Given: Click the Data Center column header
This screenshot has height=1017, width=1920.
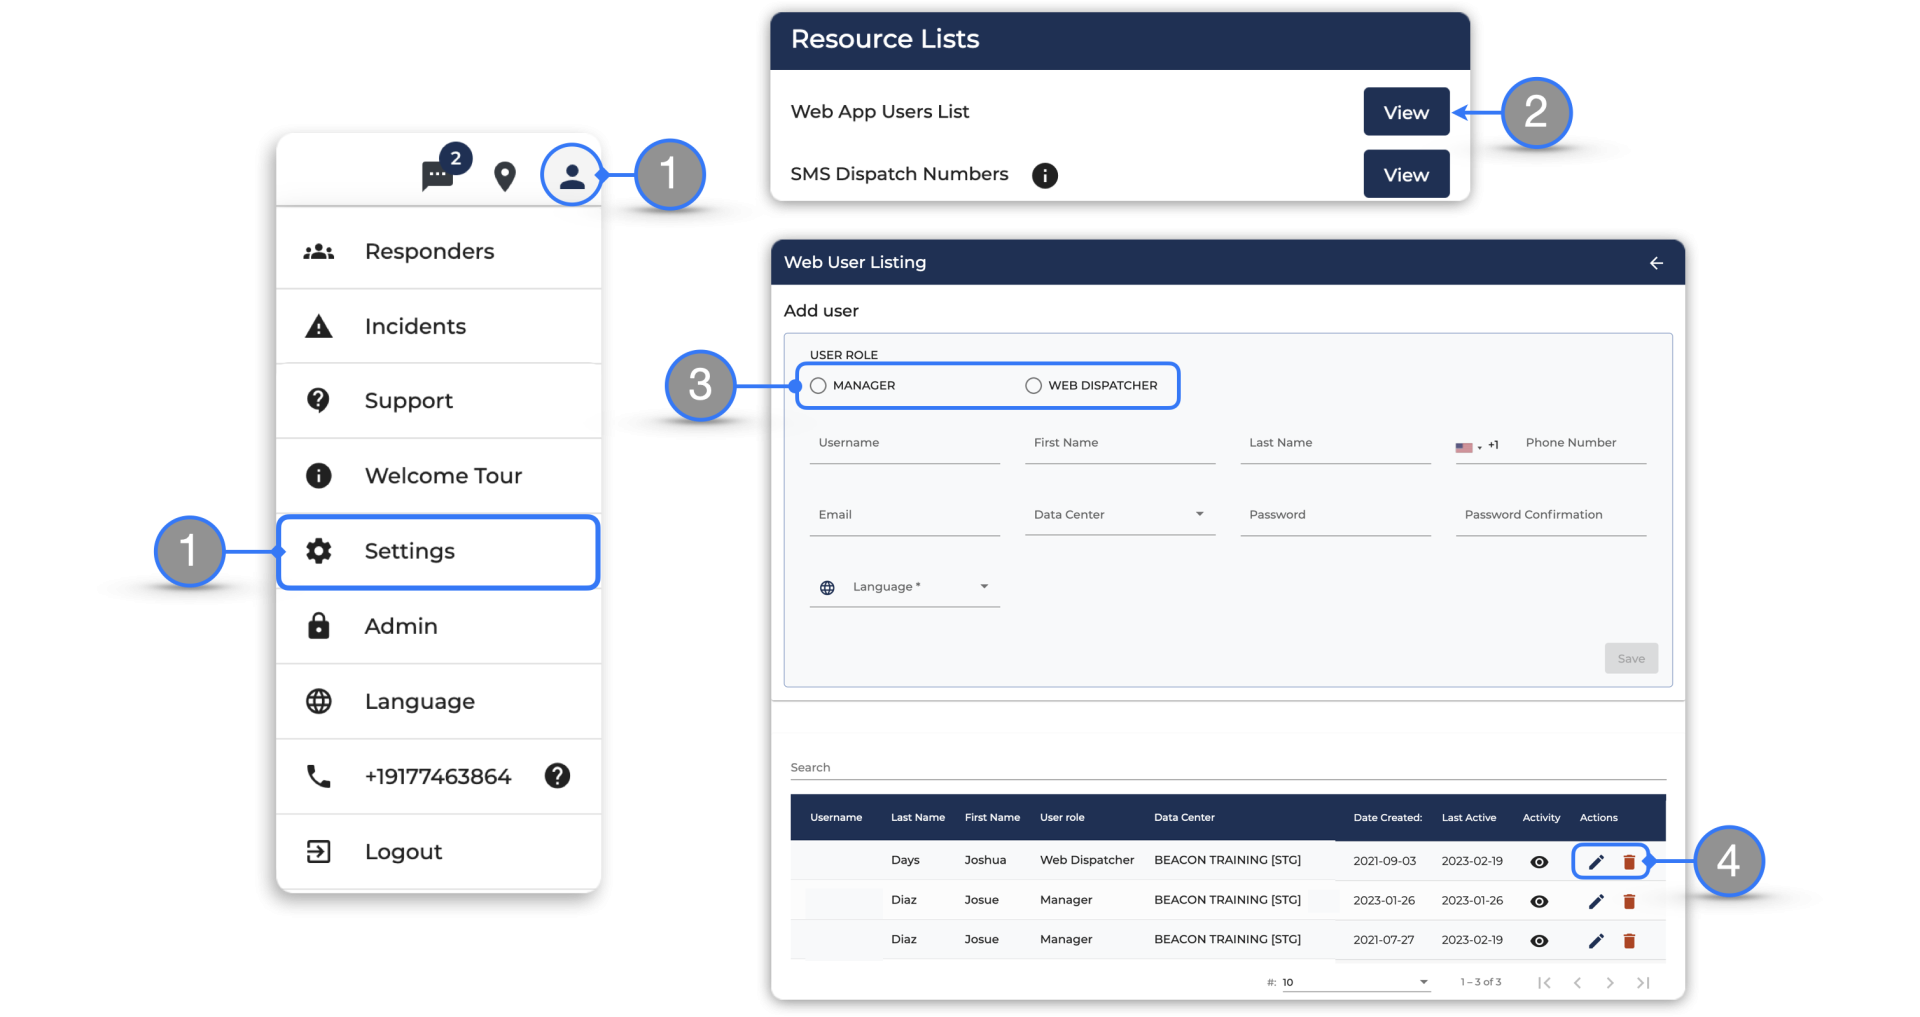Looking at the screenshot, I should (x=1184, y=818).
